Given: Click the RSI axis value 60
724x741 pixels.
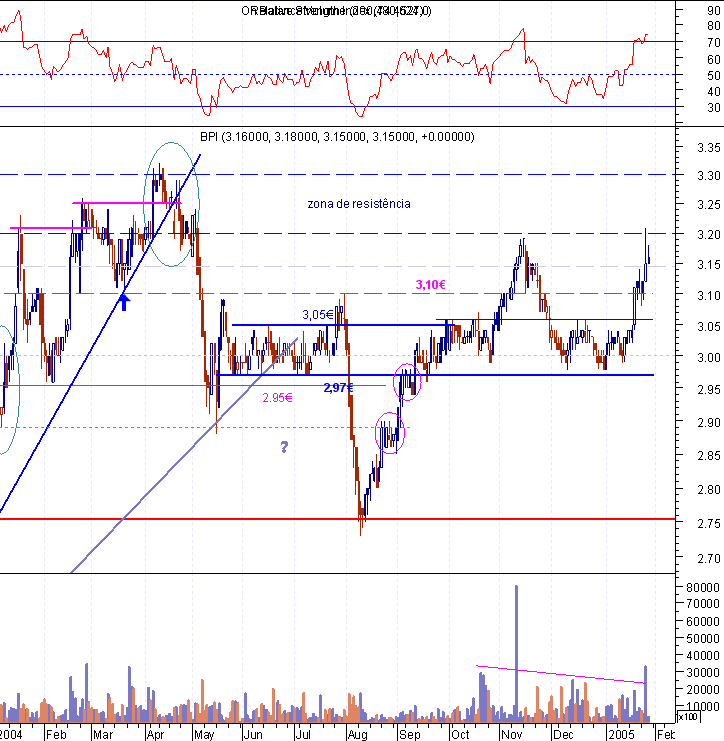Looking at the screenshot, I should click(x=714, y=60).
